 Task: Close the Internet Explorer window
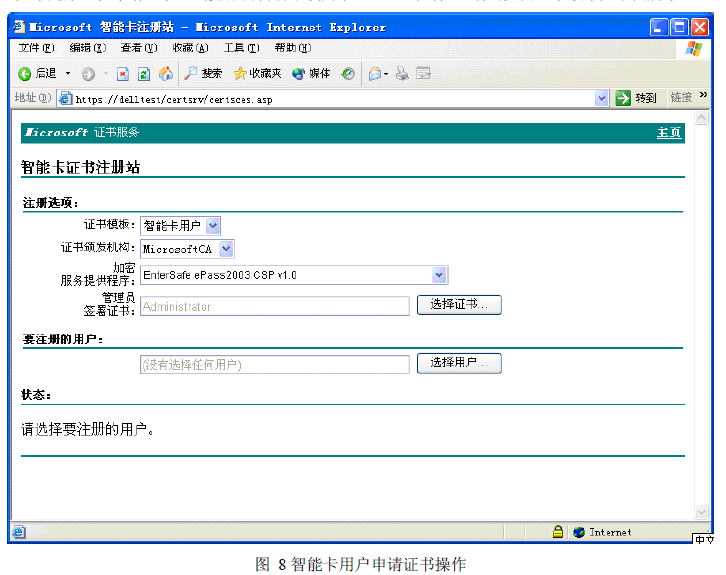click(x=700, y=27)
